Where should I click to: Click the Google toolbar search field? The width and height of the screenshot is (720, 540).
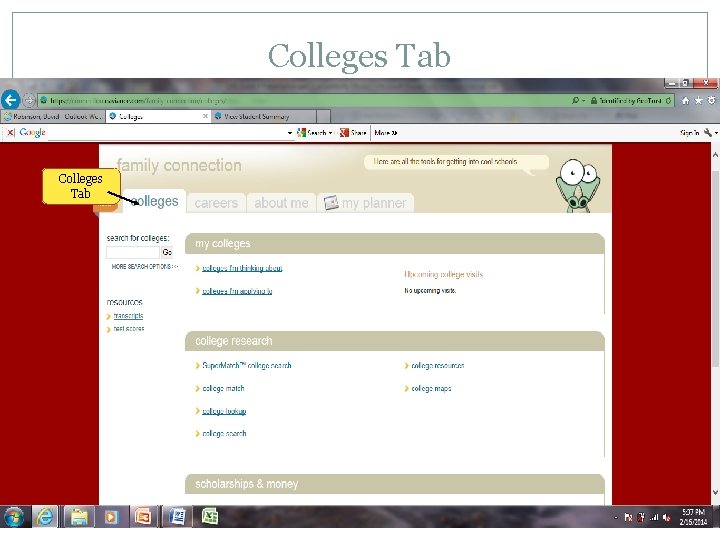point(166,133)
